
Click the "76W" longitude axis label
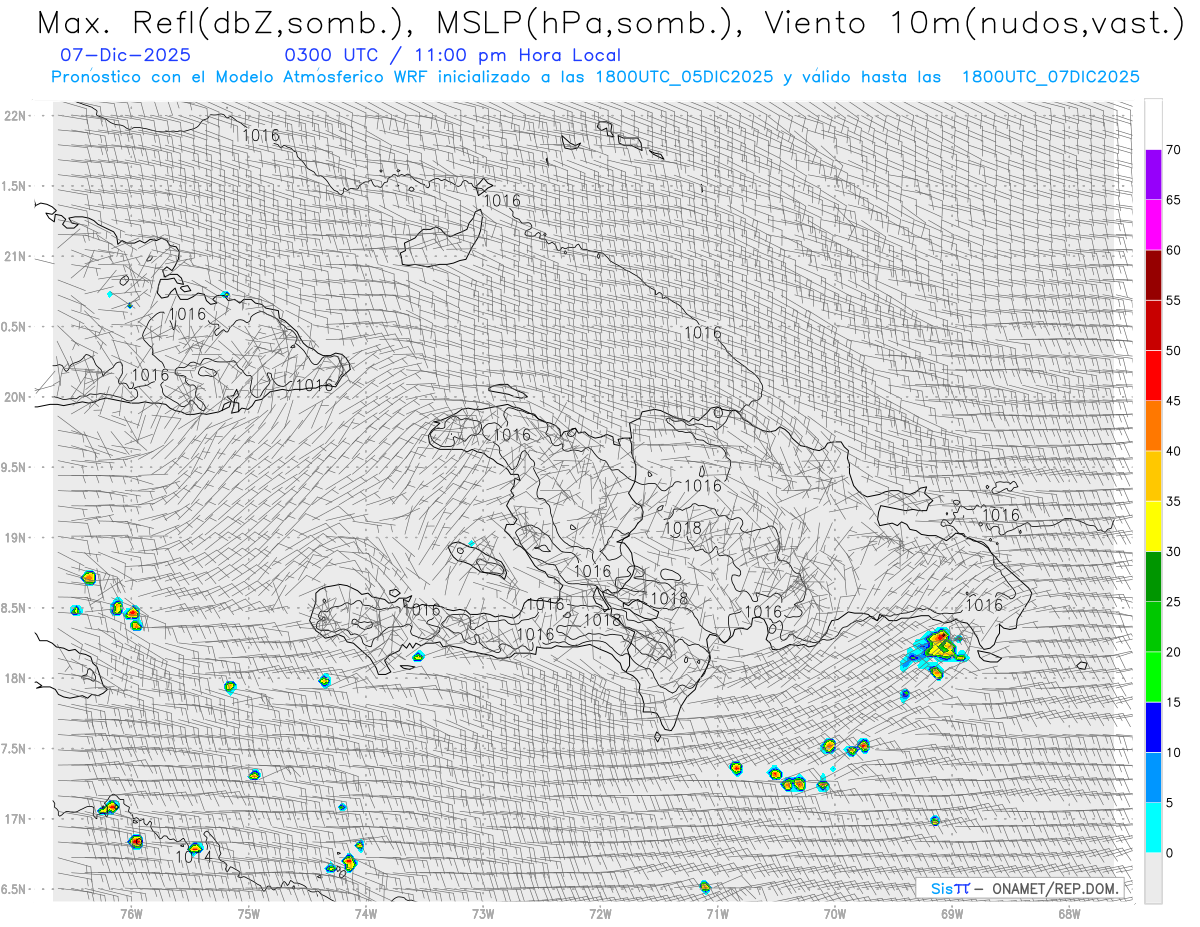coord(132,913)
